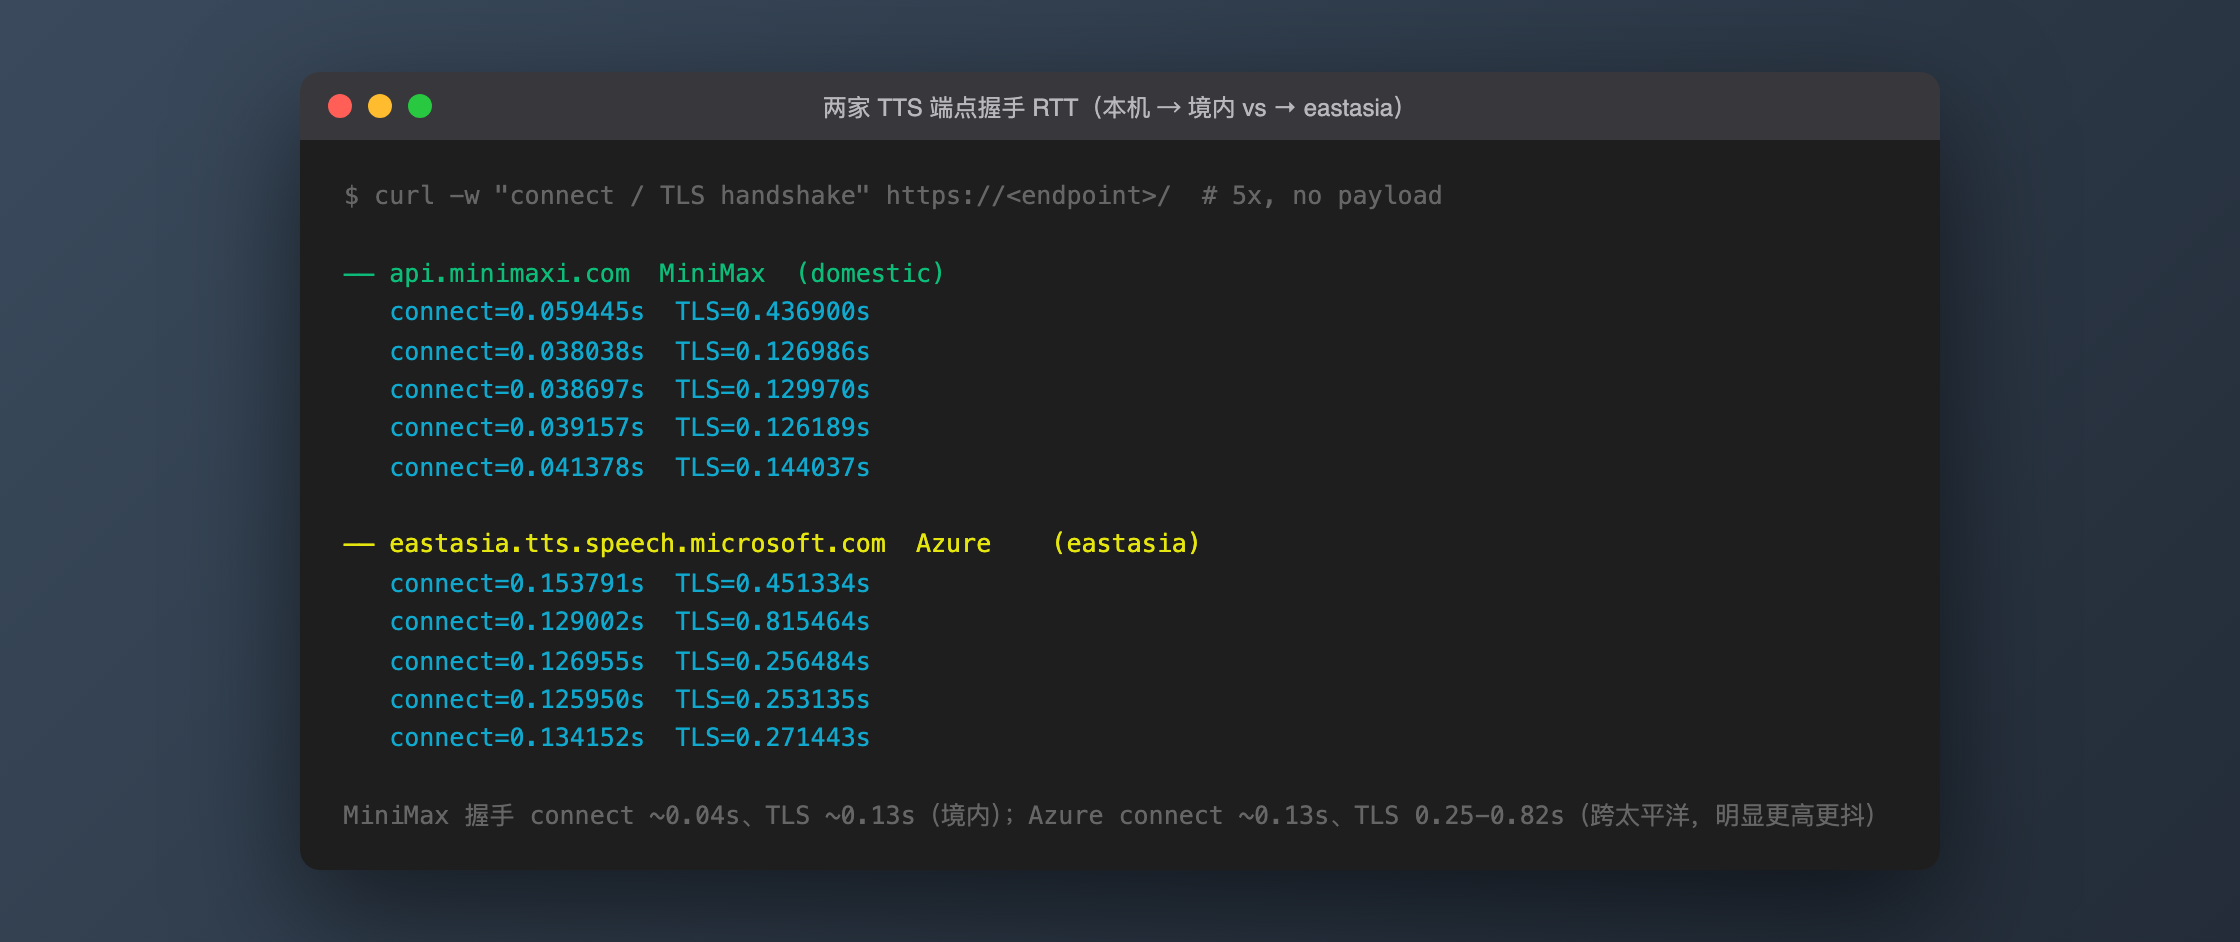Click the terminal window title text
This screenshot has width=2240, height=942.
tap(1112, 107)
